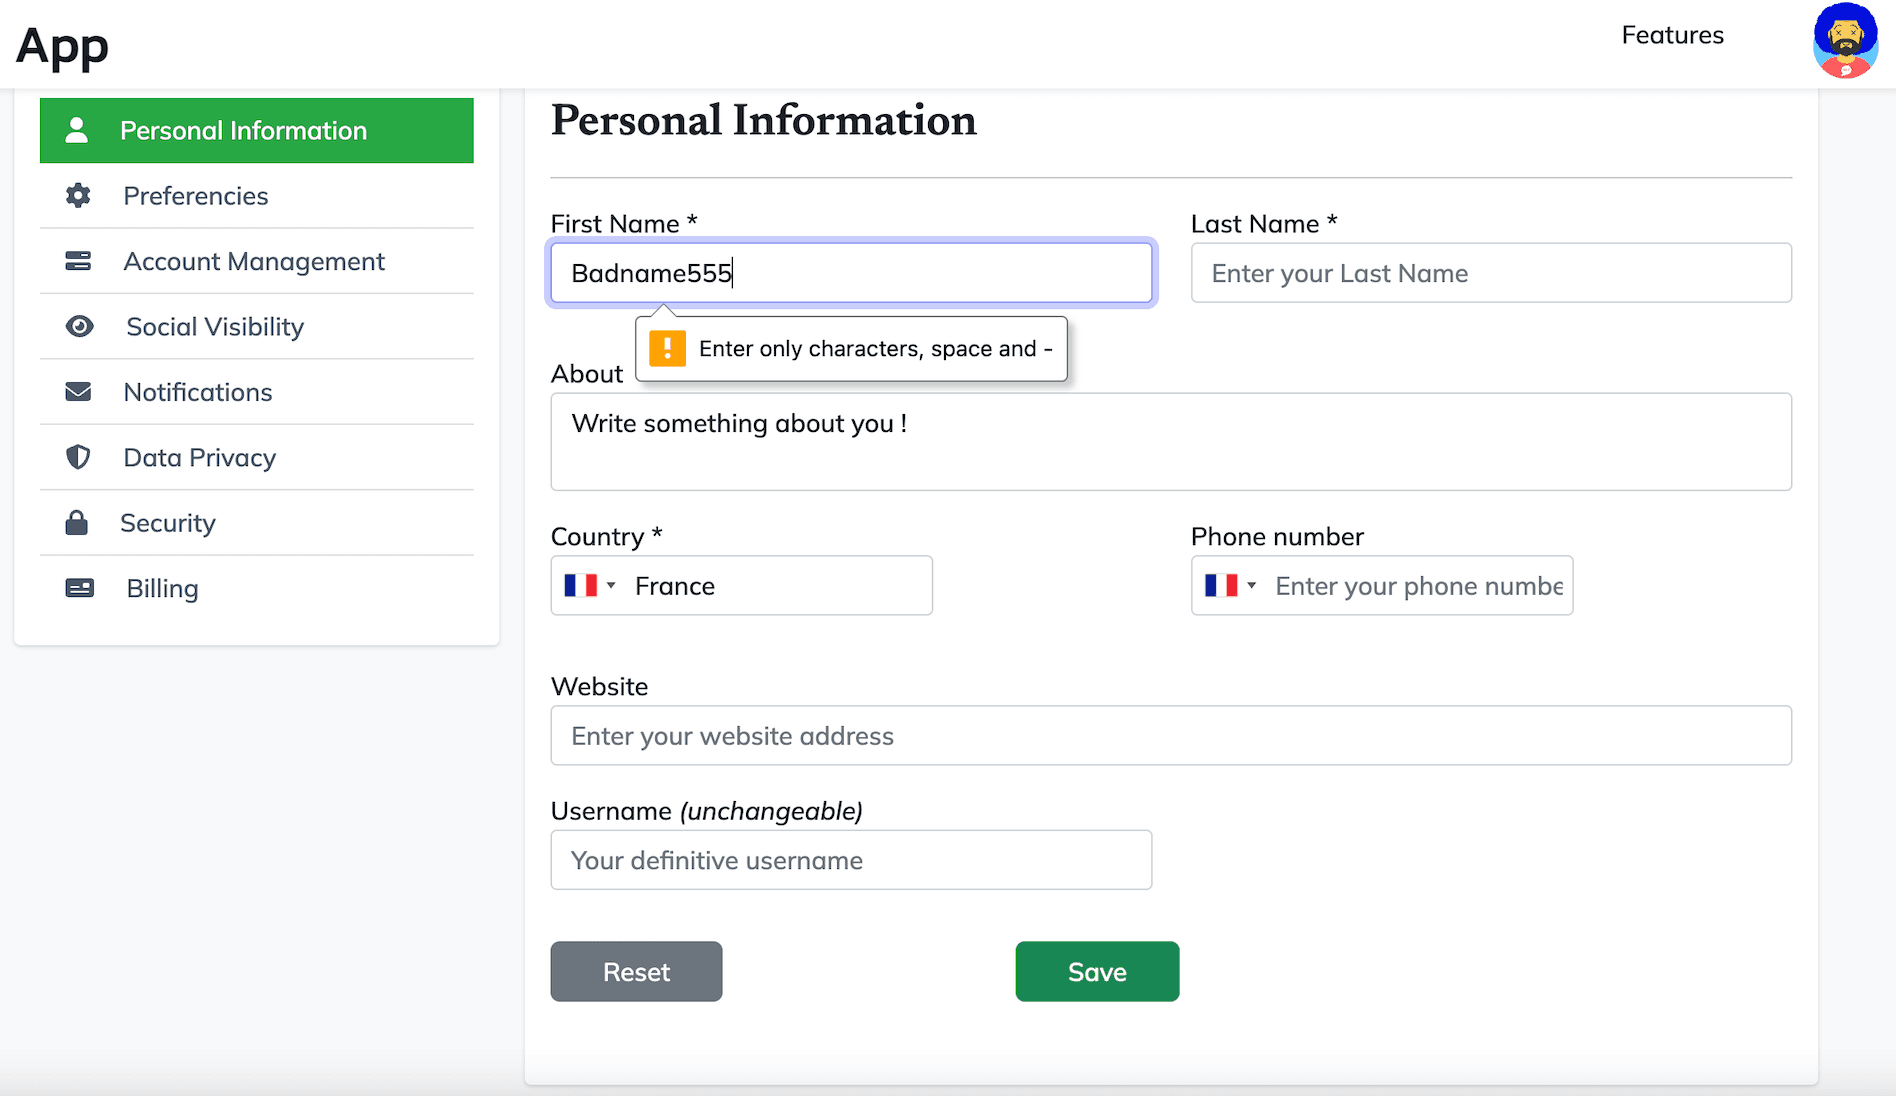Click the gear icon beside Preferencies
Image resolution: width=1896 pixels, height=1096 pixels.
pos(78,196)
